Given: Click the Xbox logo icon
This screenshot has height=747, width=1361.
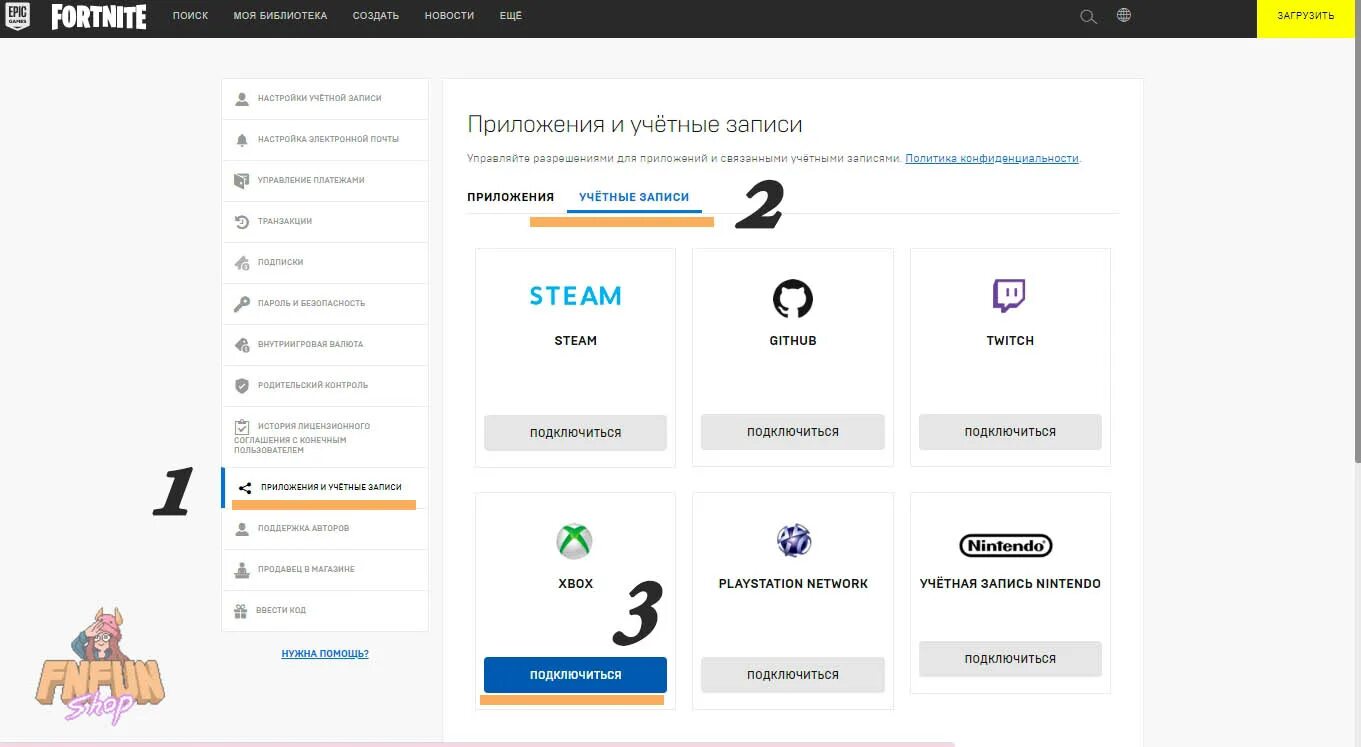Looking at the screenshot, I should 575,542.
